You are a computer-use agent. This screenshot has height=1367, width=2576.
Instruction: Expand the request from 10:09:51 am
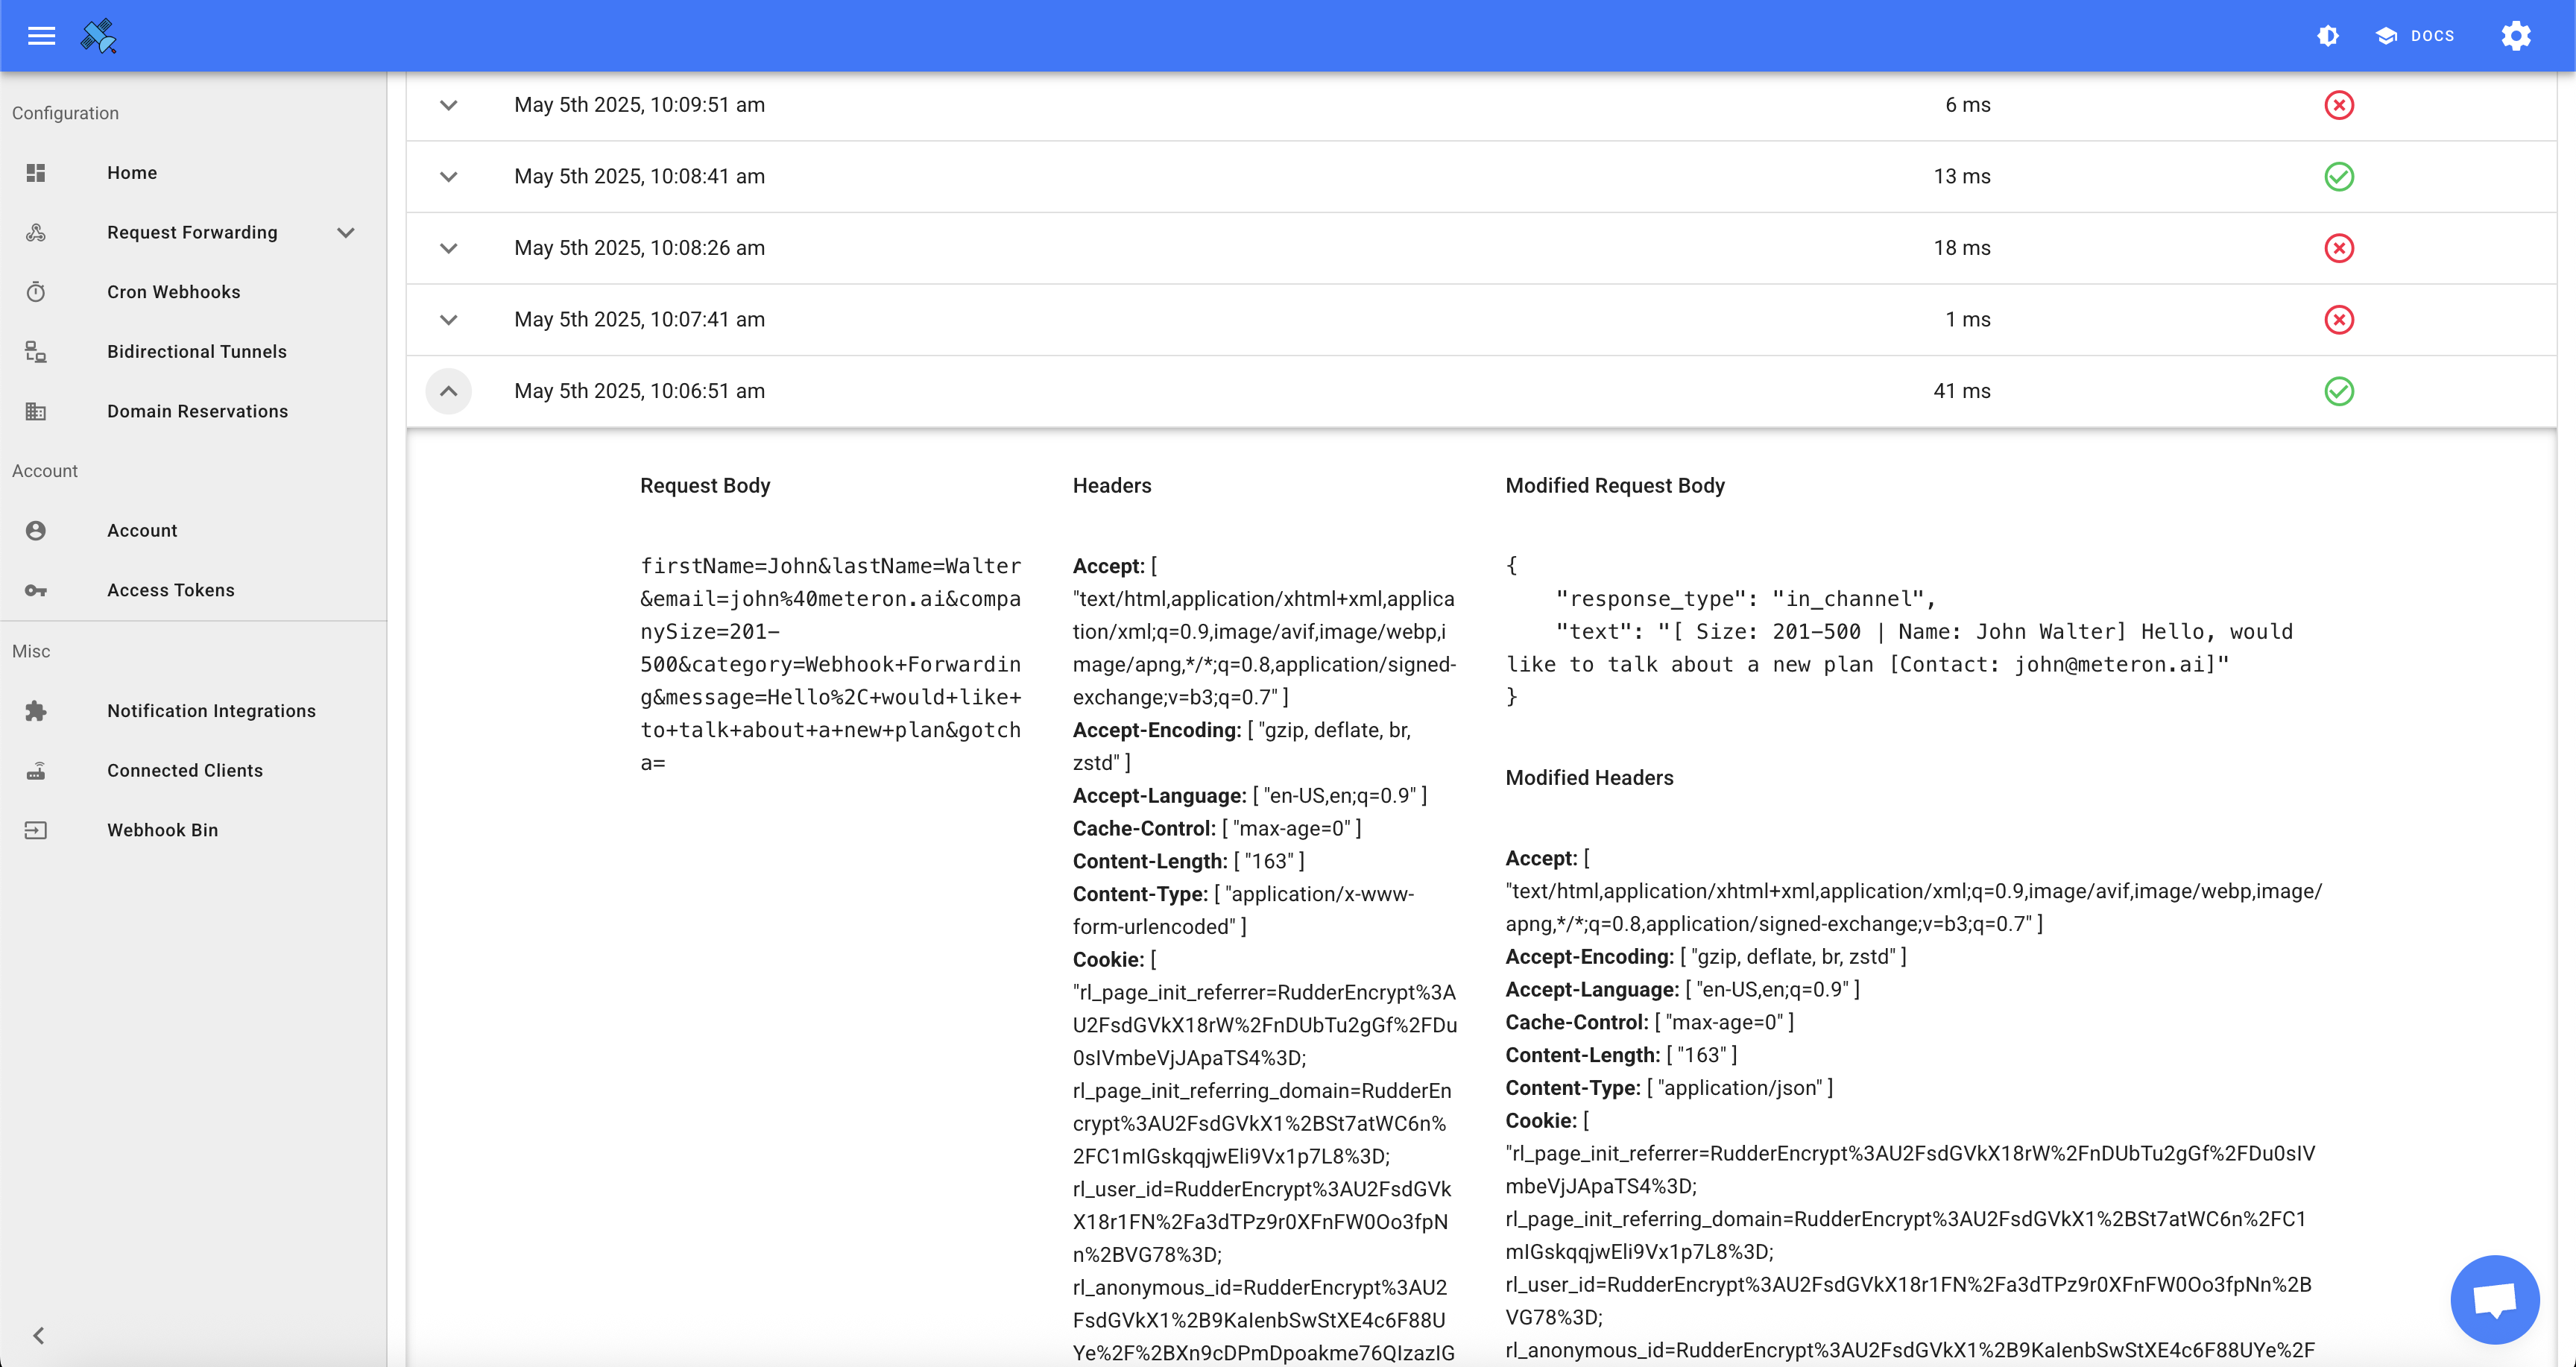pyautogui.click(x=448, y=105)
